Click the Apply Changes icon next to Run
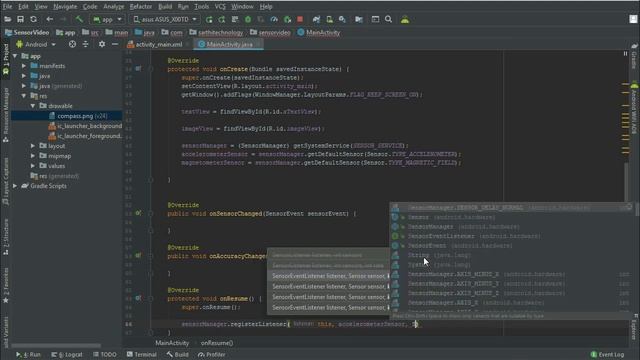Viewport: 640px width, 360px height. coord(222,19)
